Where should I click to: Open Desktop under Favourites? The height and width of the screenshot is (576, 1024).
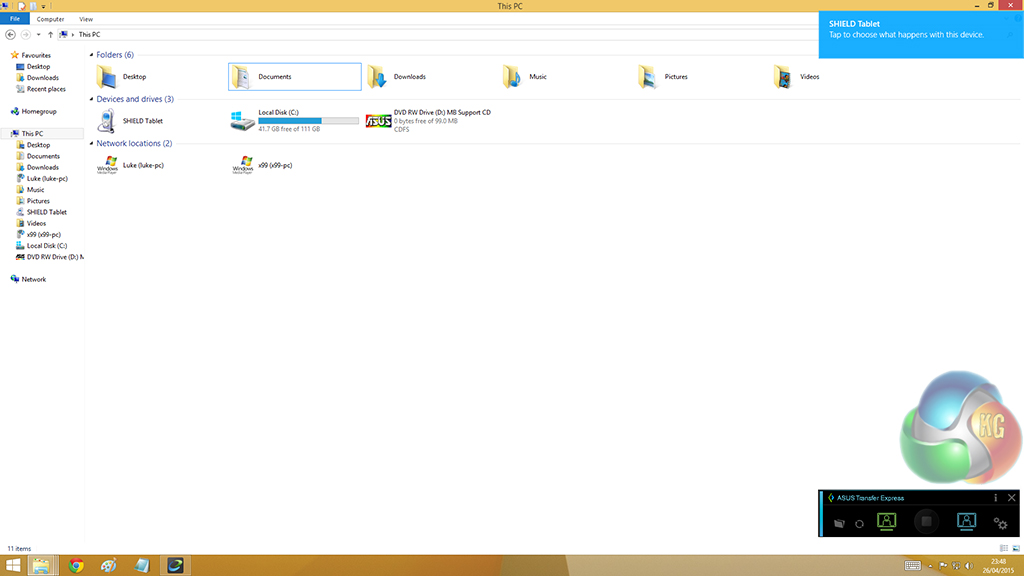coord(33,67)
